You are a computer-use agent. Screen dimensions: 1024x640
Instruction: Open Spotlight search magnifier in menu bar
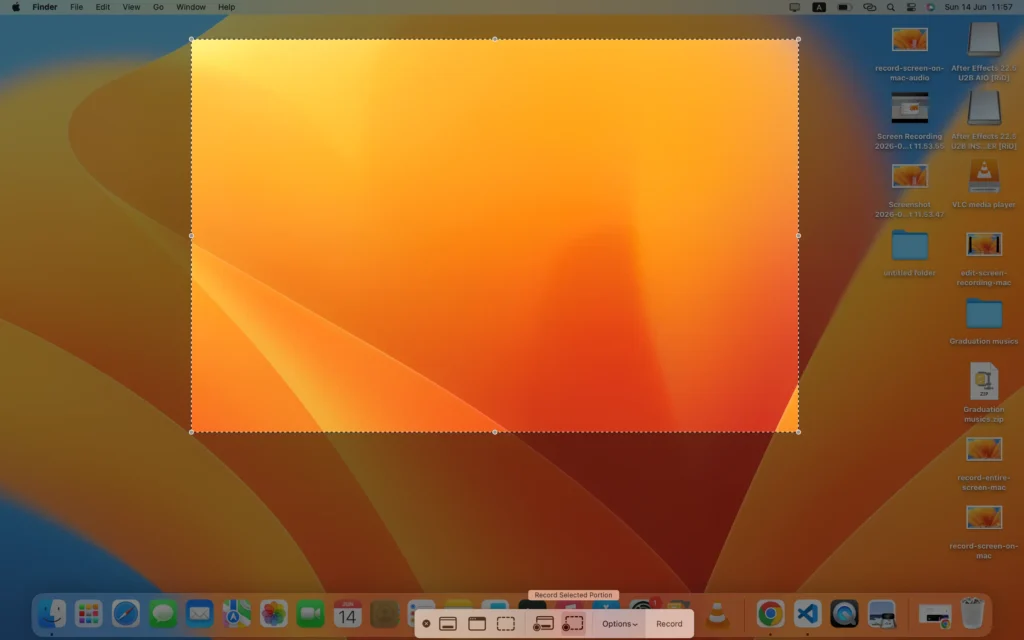pyautogui.click(x=891, y=7)
